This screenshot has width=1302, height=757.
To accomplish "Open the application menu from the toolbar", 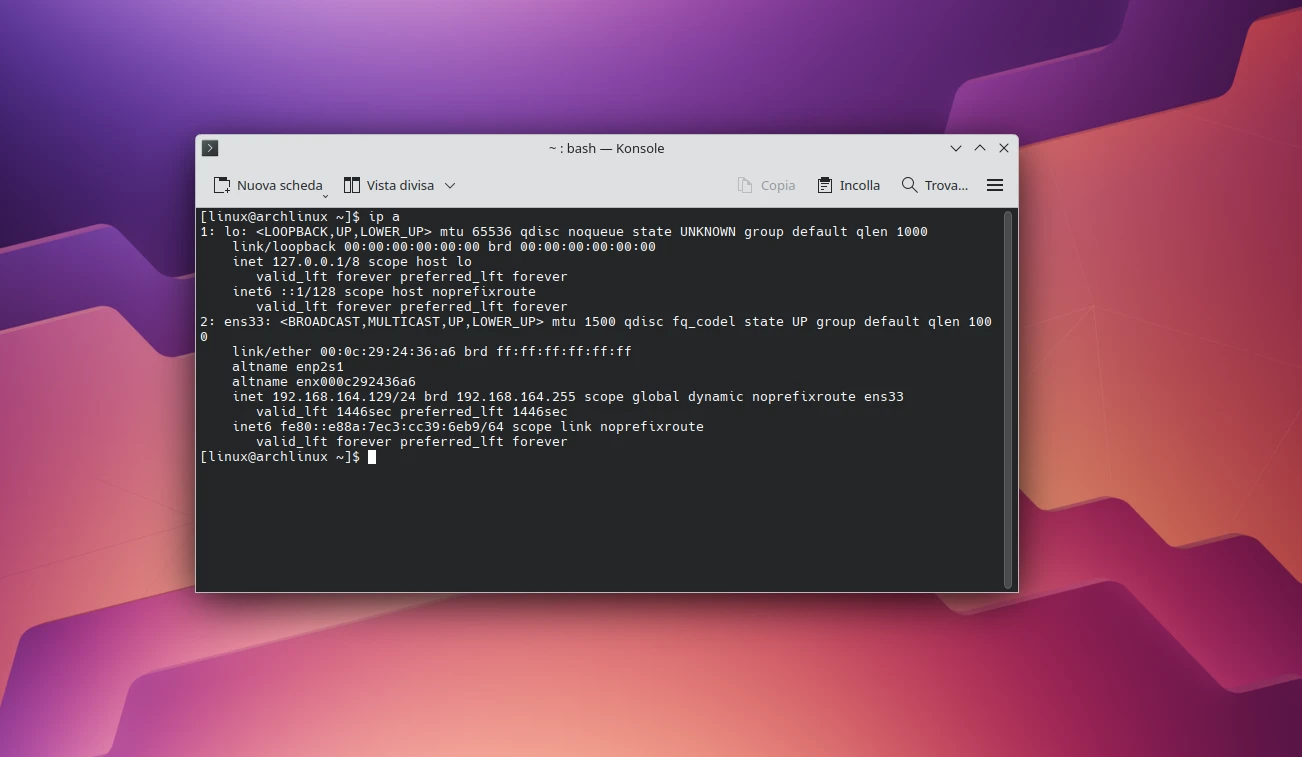I will (x=995, y=185).
